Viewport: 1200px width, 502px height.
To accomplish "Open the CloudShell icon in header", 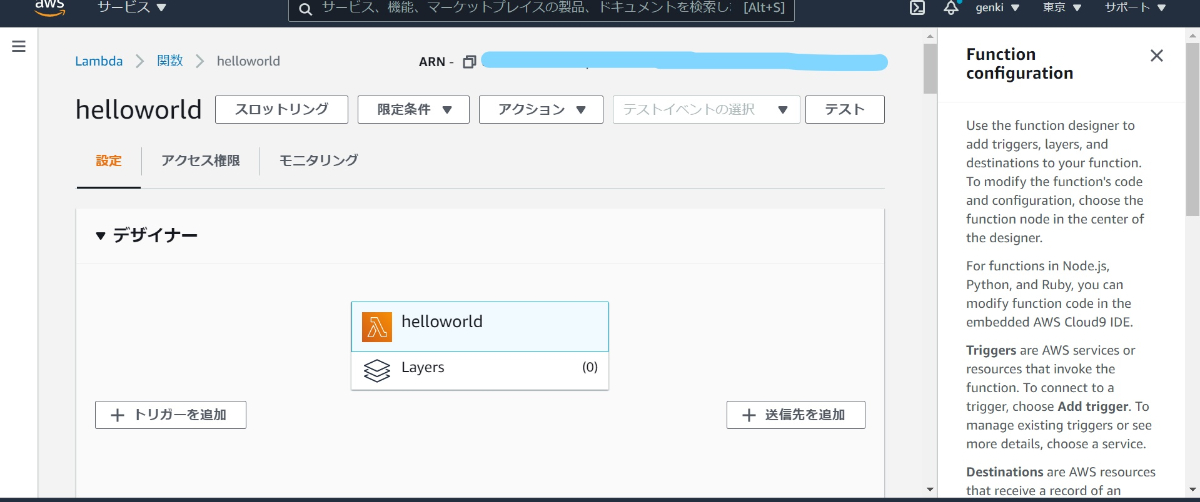I will click(917, 8).
